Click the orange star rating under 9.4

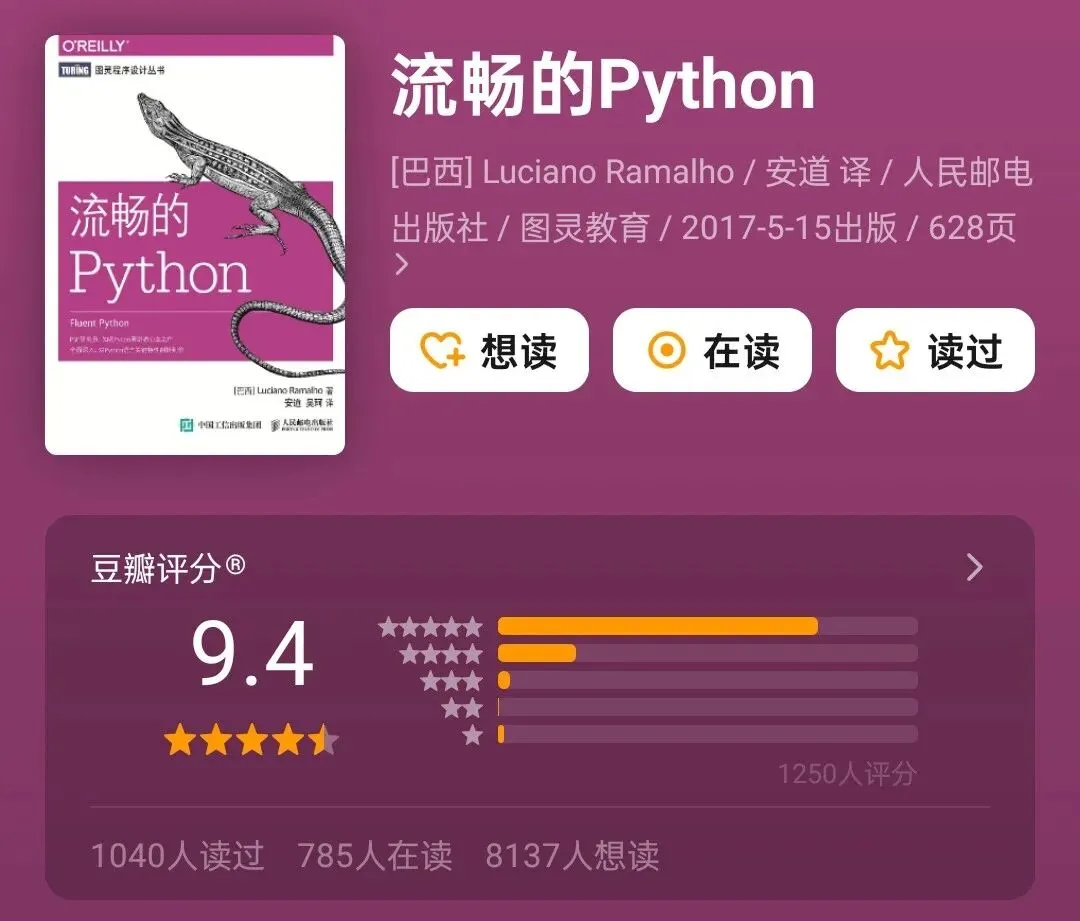click(x=251, y=740)
